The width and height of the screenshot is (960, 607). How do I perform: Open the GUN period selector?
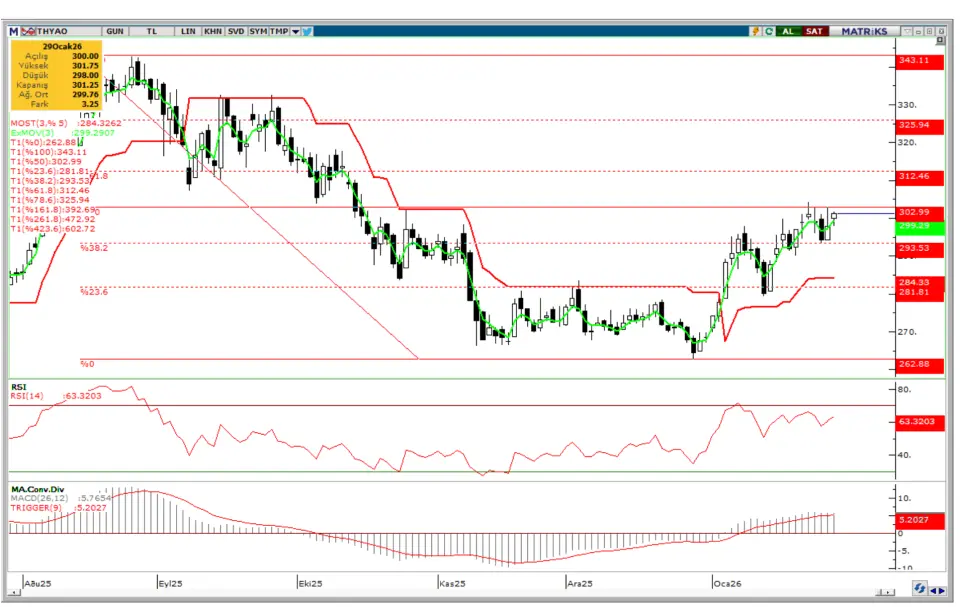pos(115,31)
